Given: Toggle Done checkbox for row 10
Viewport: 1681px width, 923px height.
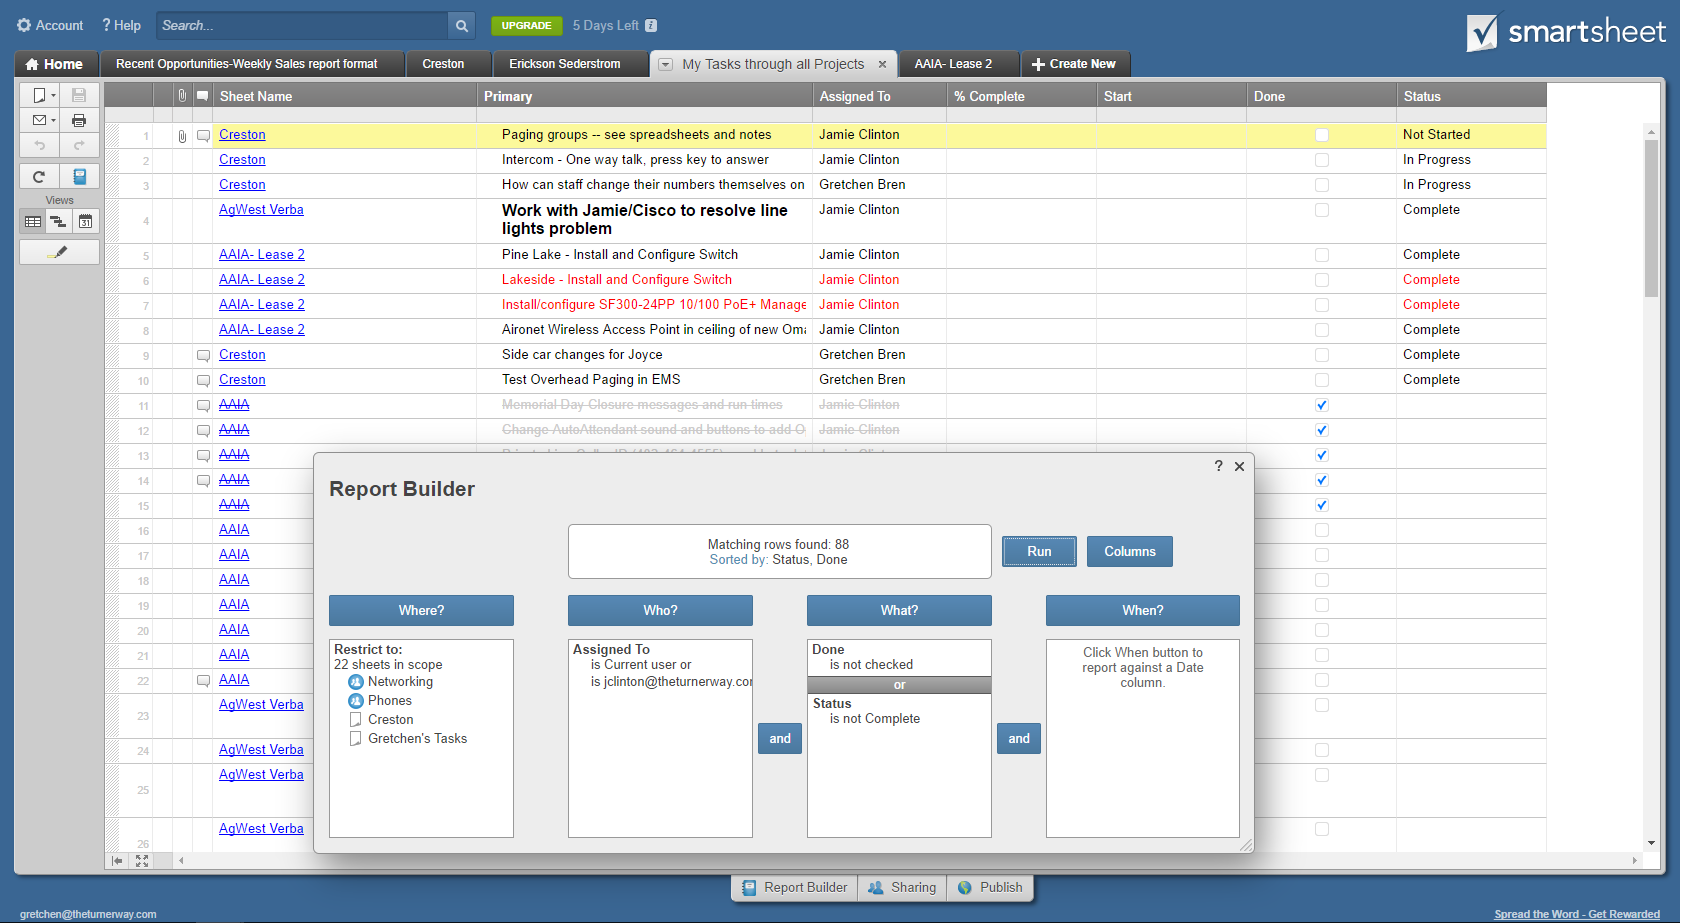Looking at the screenshot, I should (1322, 380).
